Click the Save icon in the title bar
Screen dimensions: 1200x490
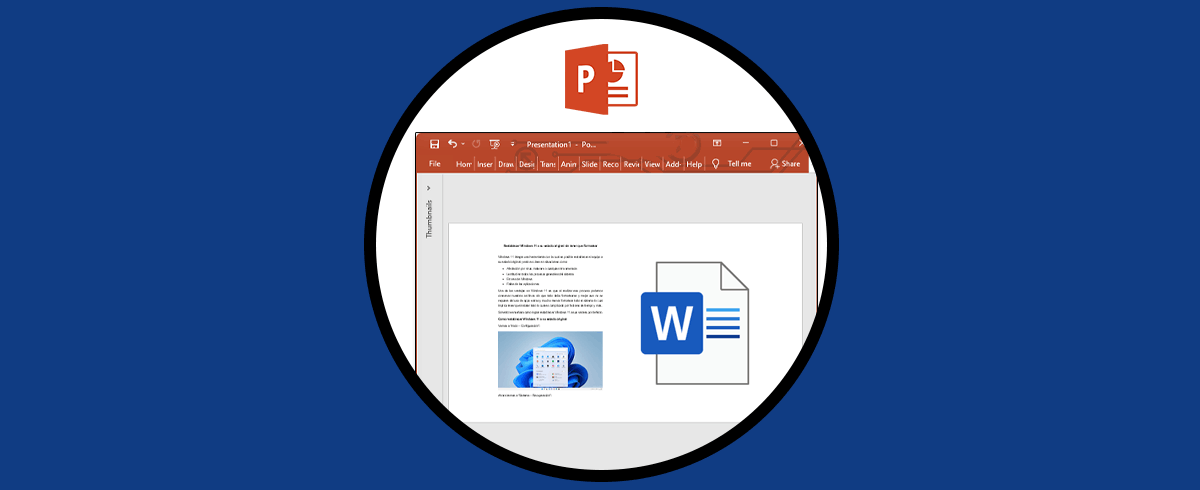[x=435, y=144]
